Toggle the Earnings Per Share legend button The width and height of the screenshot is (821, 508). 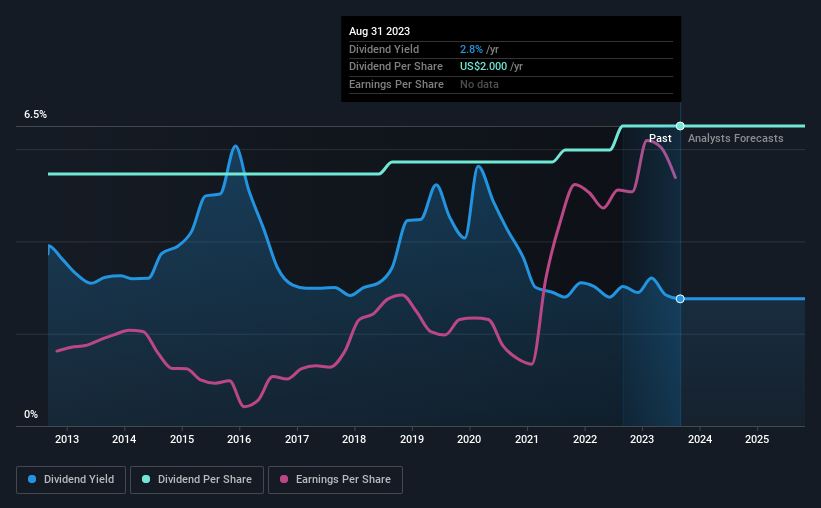(335, 480)
